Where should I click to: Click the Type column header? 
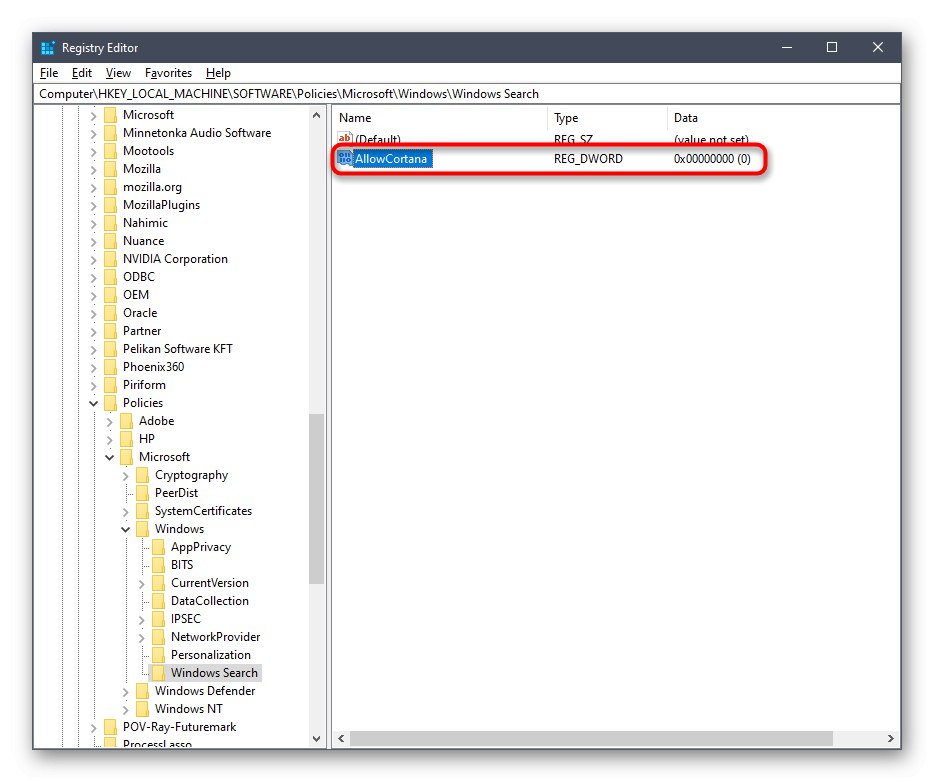pyautogui.click(x=607, y=118)
